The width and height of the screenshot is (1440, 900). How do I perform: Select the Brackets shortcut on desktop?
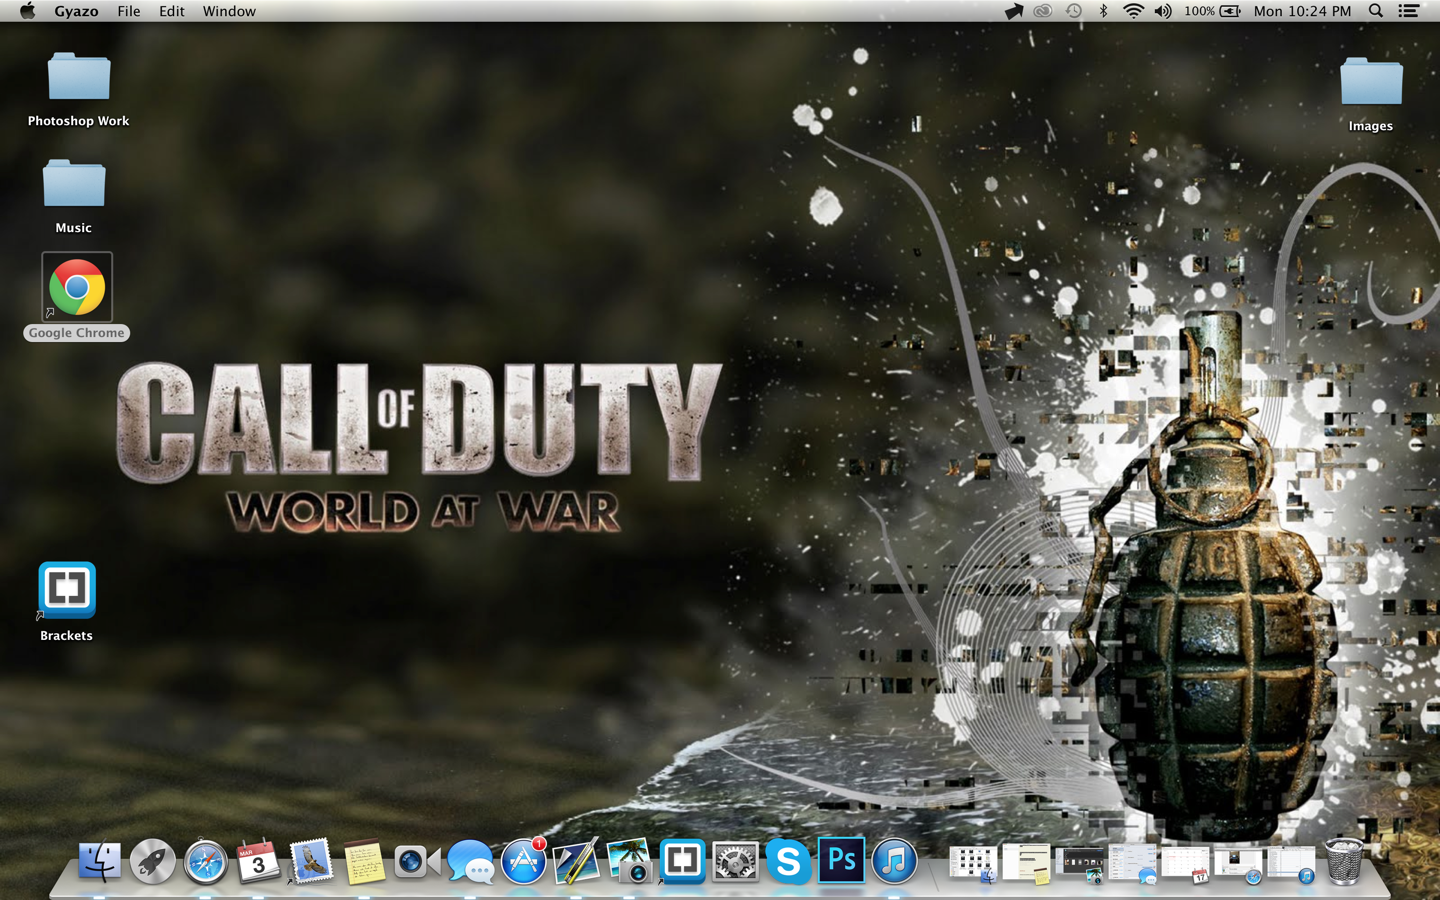(x=66, y=602)
